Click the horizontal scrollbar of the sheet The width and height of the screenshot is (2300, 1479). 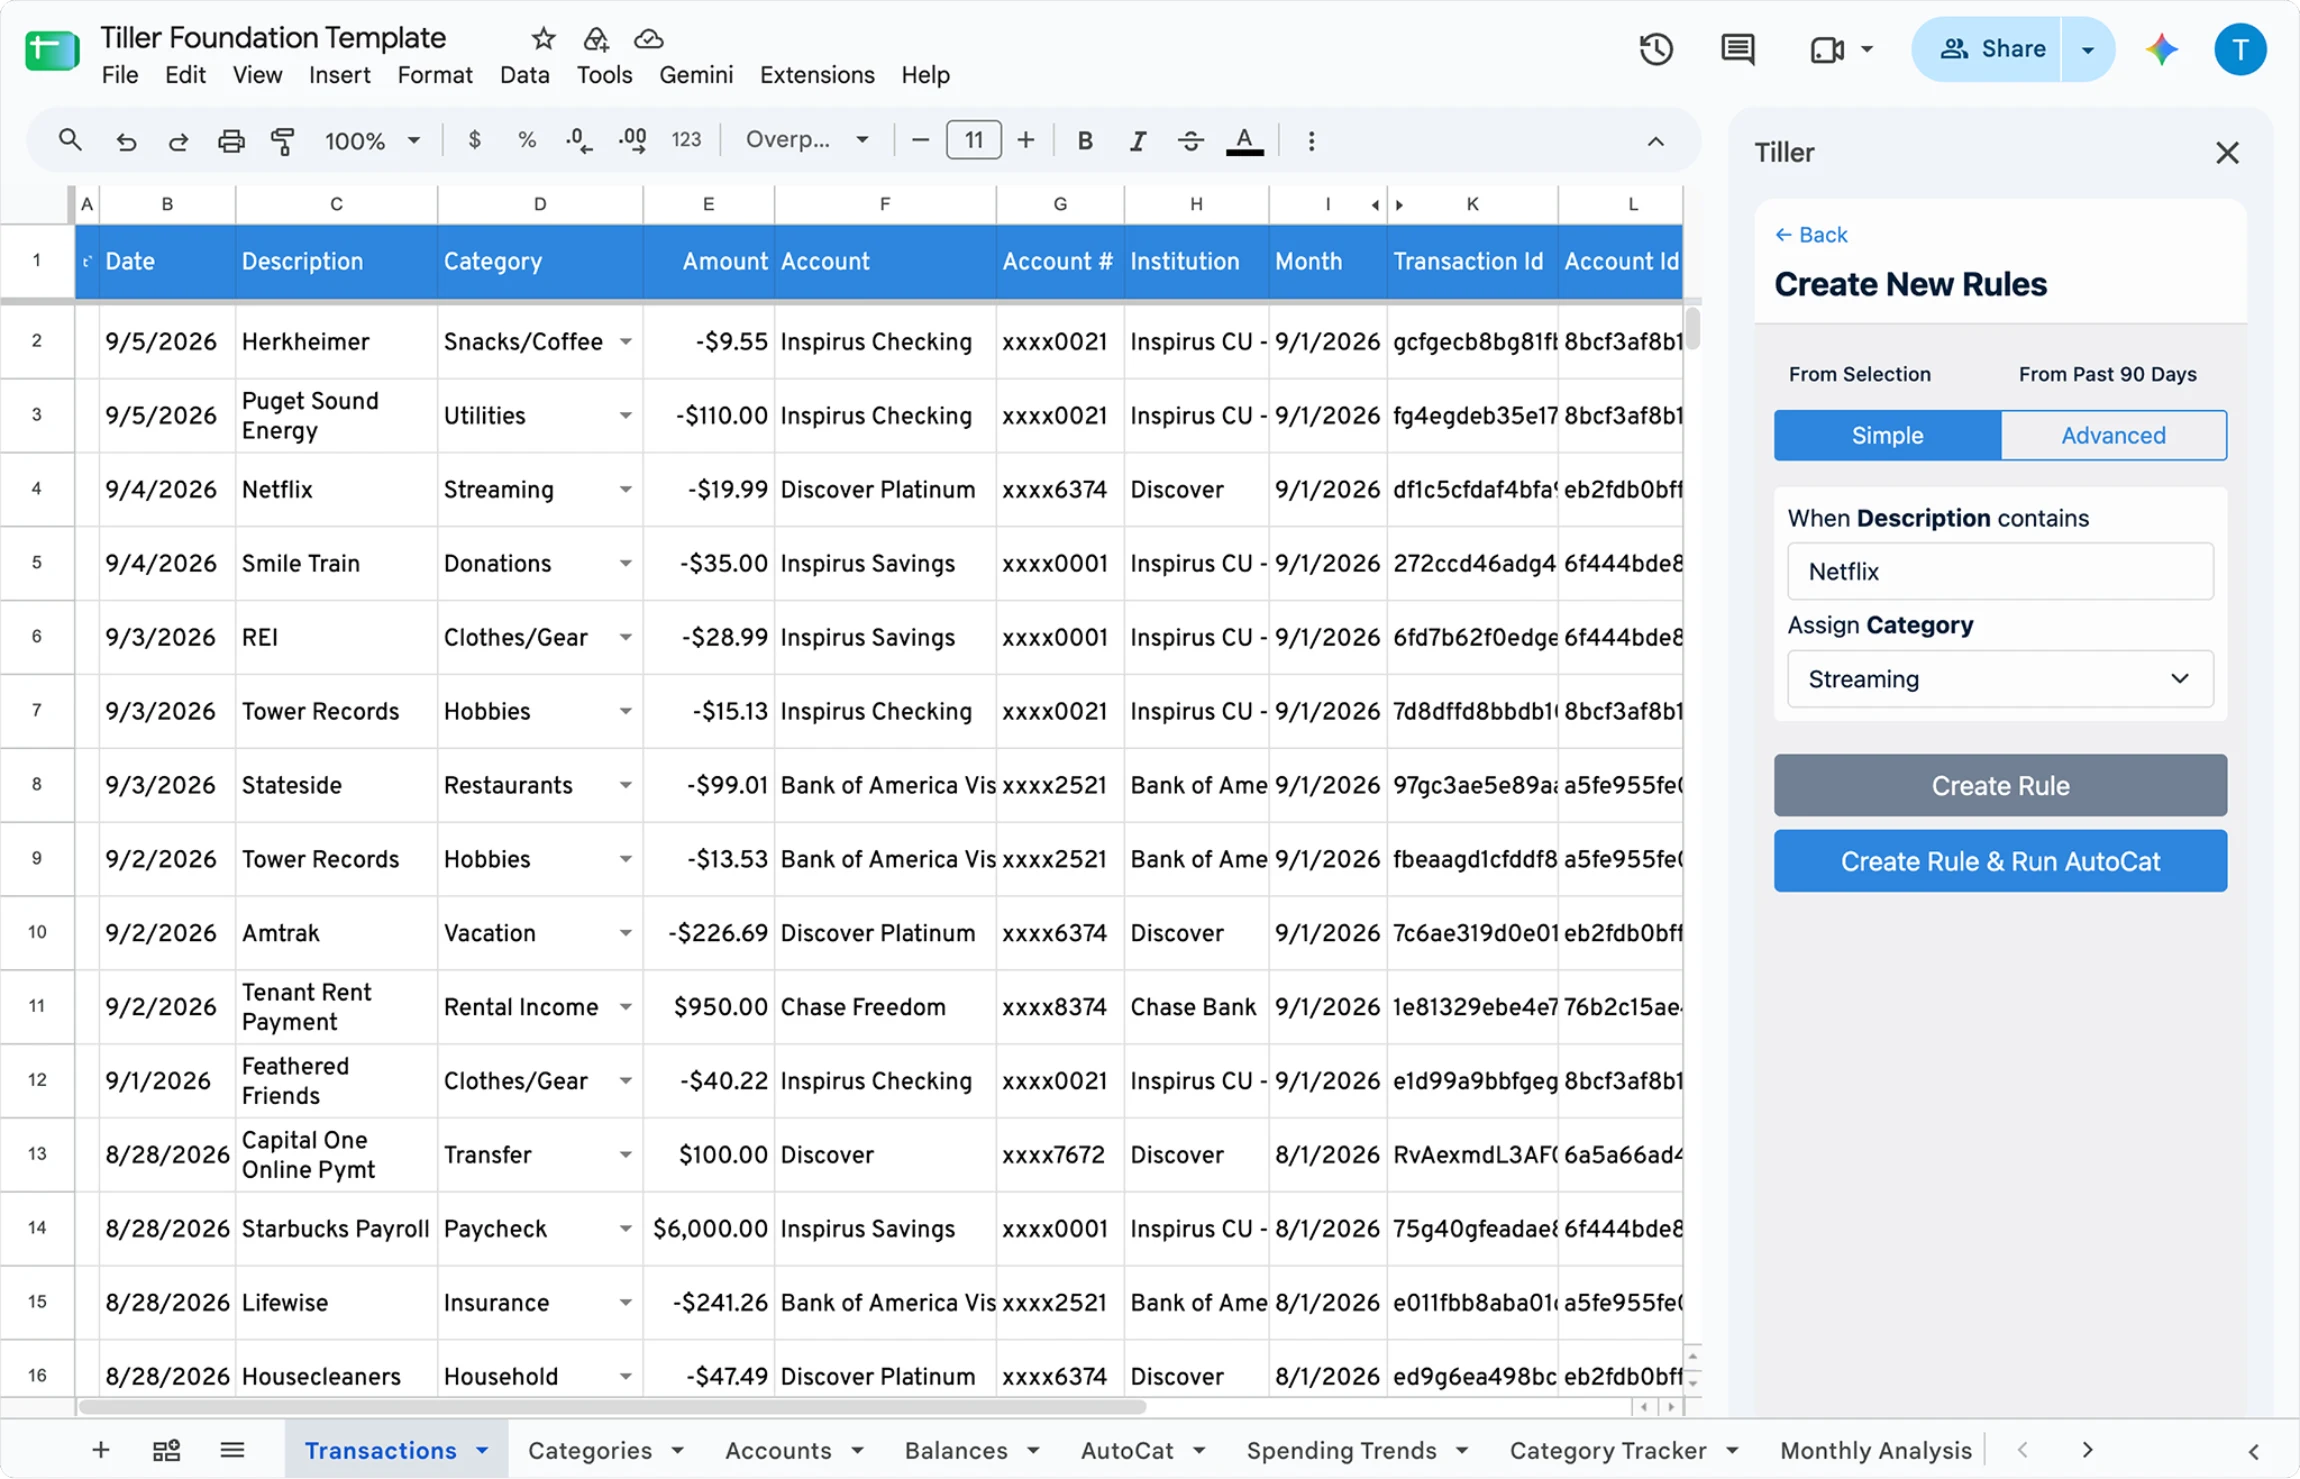(x=612, y=1407)
